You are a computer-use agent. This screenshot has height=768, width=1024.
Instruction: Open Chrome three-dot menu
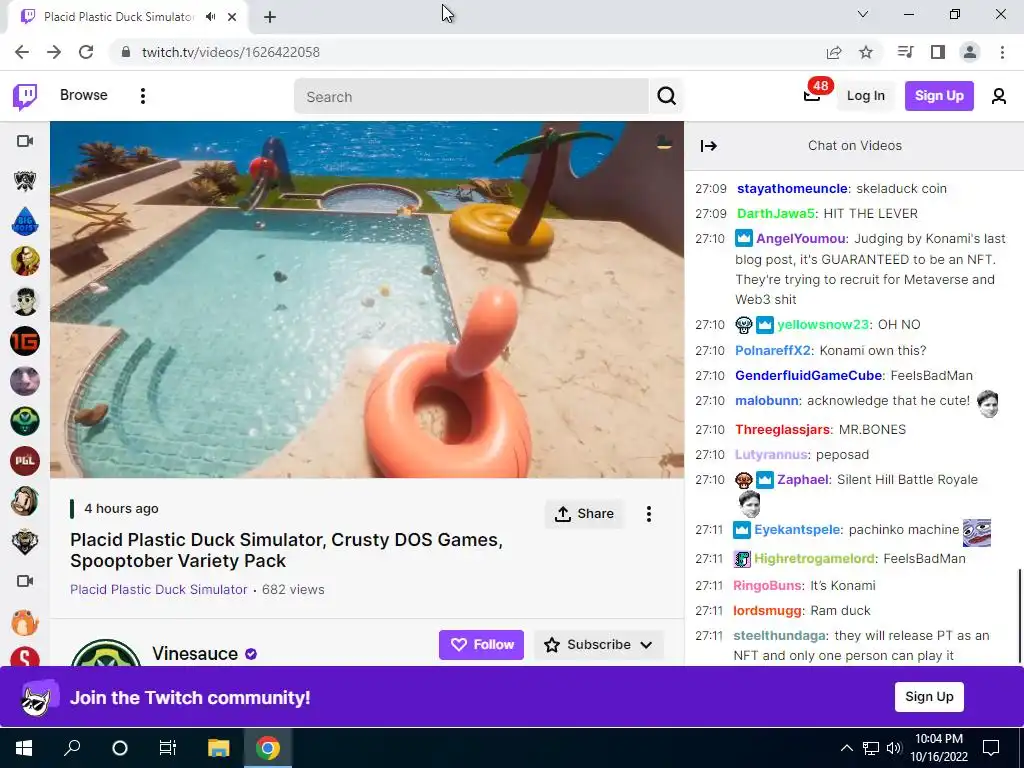[1002, 52]
